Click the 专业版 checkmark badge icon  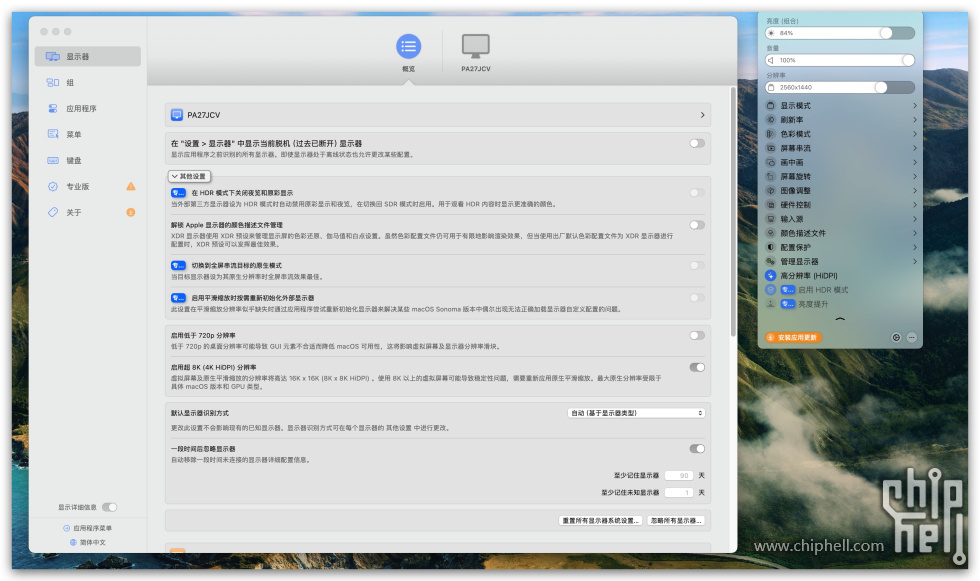click(53, 186)
